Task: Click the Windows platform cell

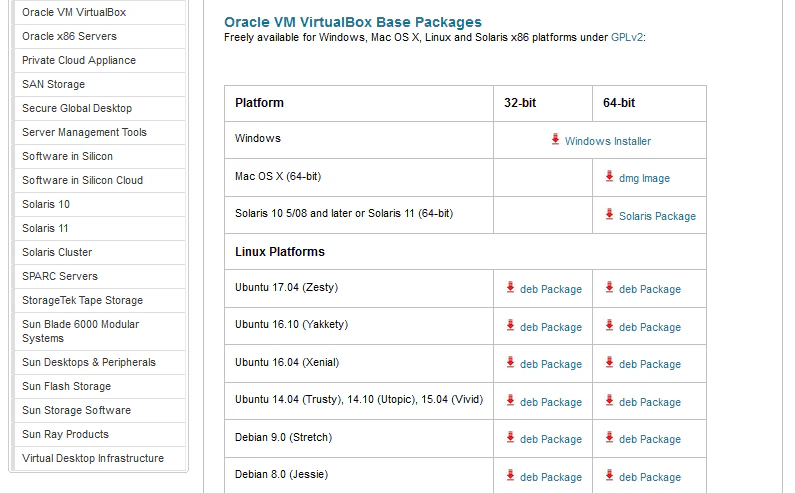Action: tap(359, 139)
